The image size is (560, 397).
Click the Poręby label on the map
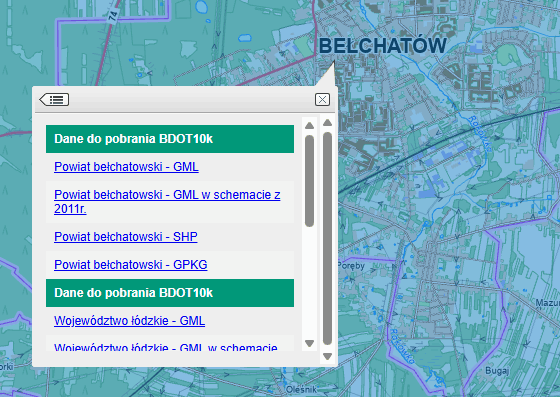pyautogui.click(x=351, y=266)
